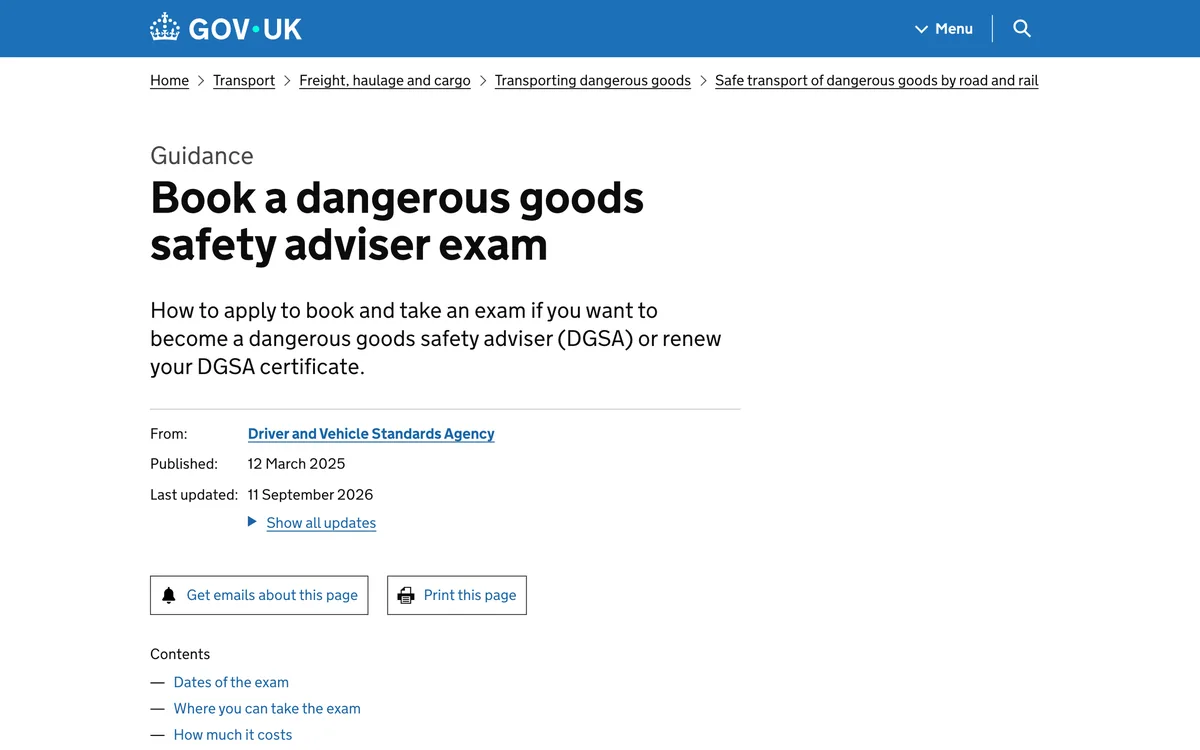Jump to Where you can take the exam
This screenshot has width=1200, height=750.
click(267, 709)
